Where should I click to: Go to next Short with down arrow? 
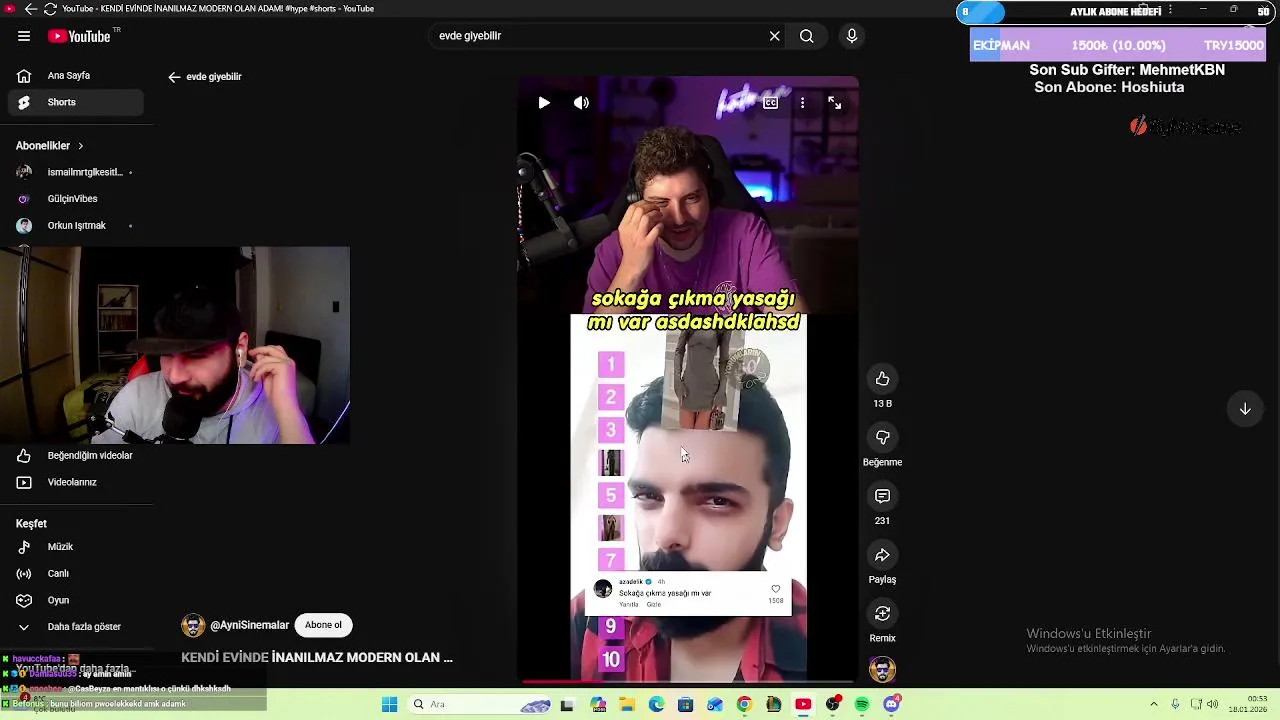1245,409
